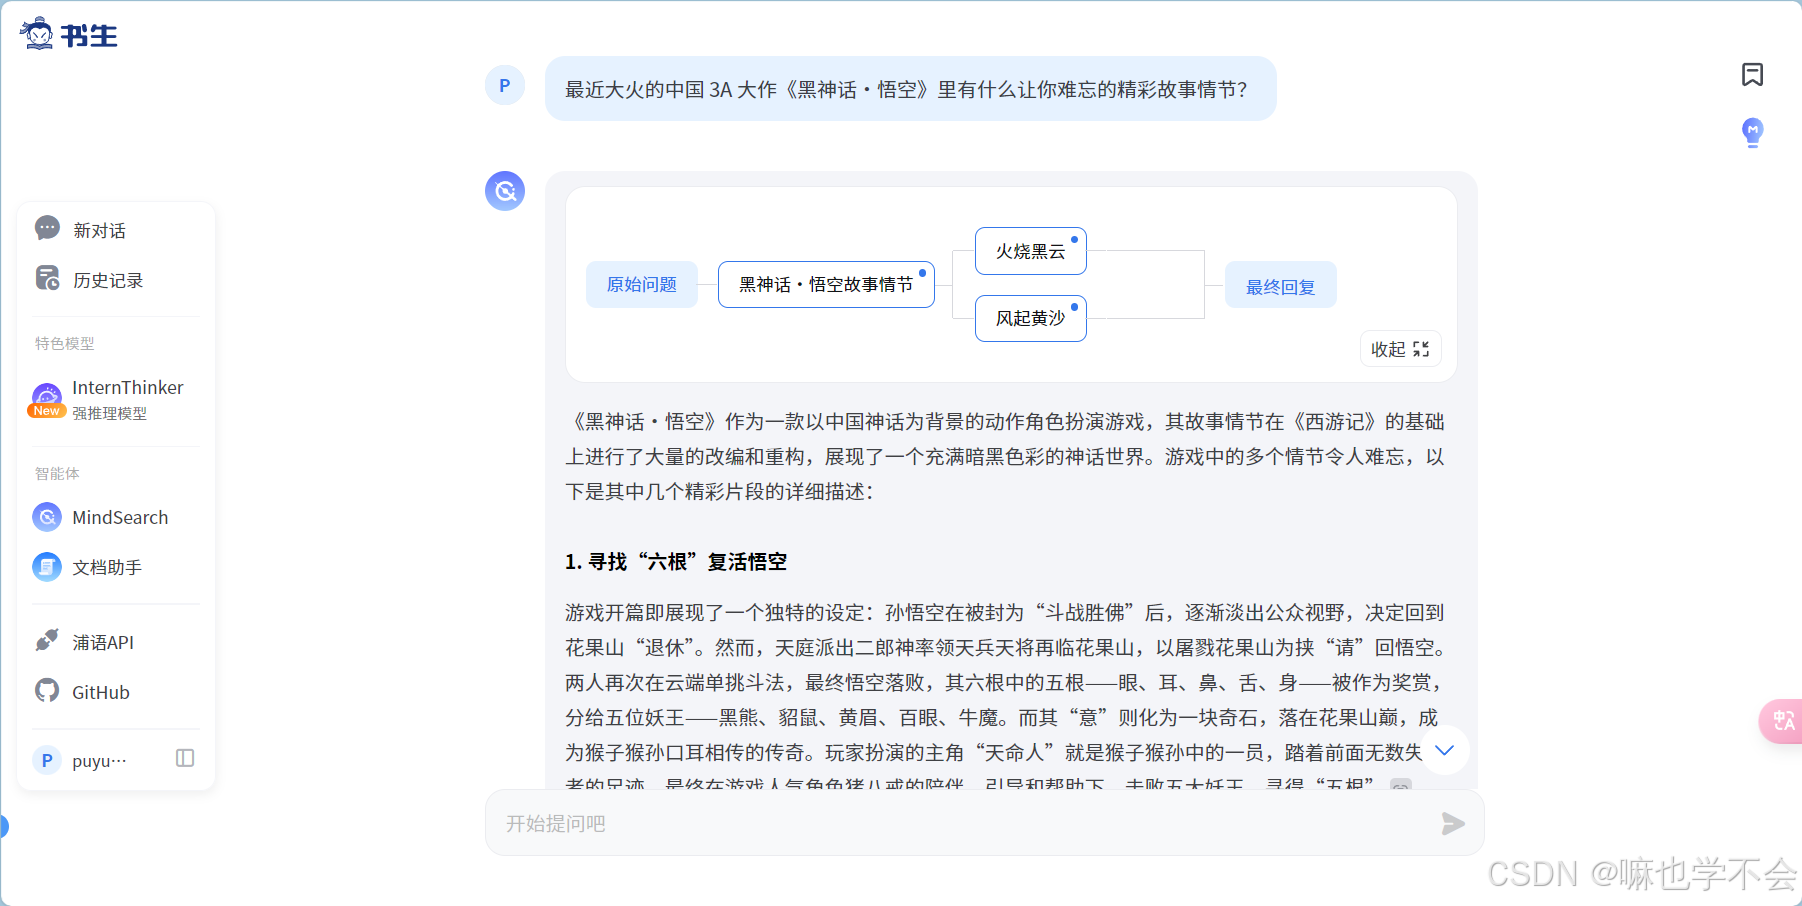Click the user avatar P in sidebar
Image resolution: width=1802 pixels, height=906 pixels.
click(47, 760)
